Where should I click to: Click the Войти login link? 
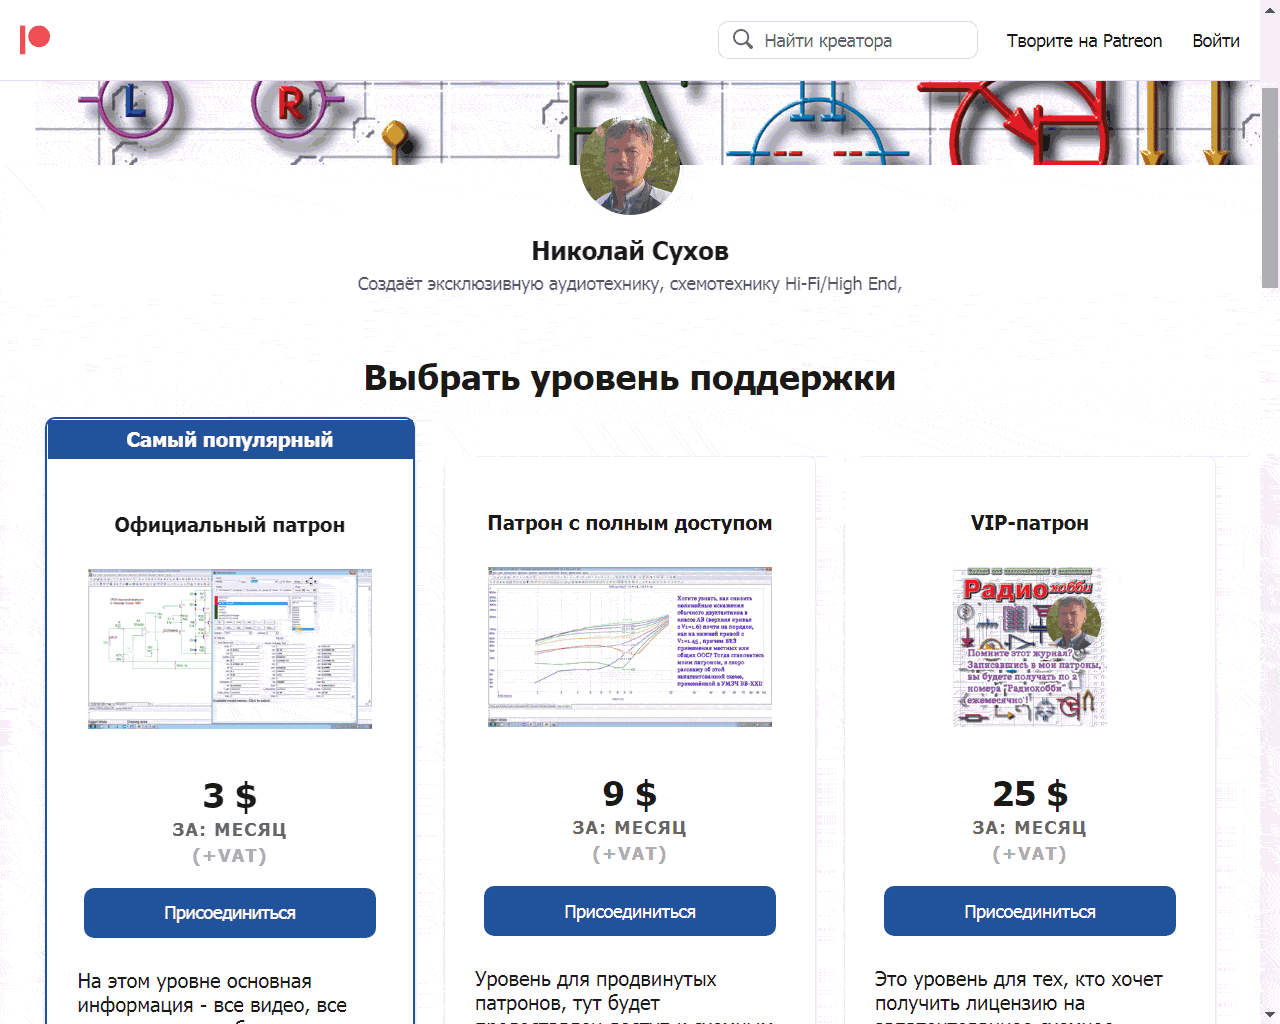coord(1215,41)
